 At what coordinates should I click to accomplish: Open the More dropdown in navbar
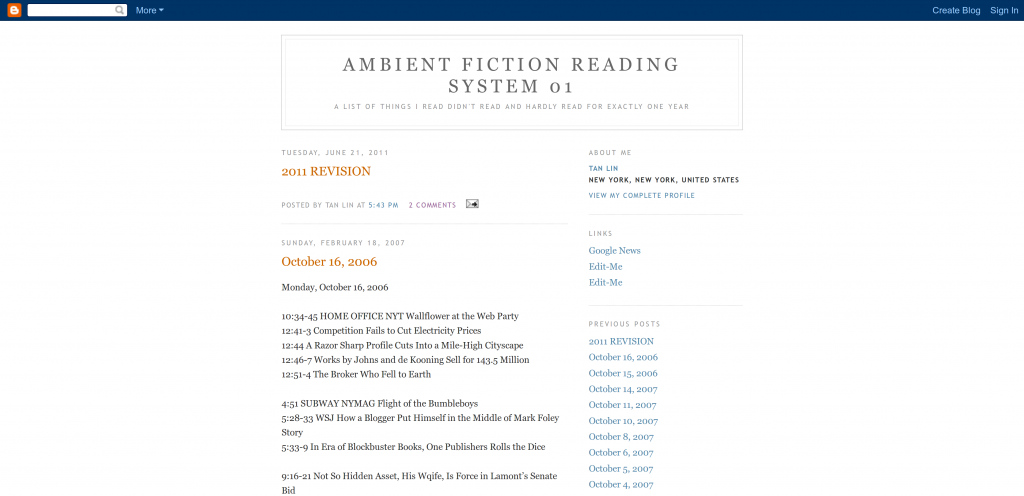coord(150,10)
